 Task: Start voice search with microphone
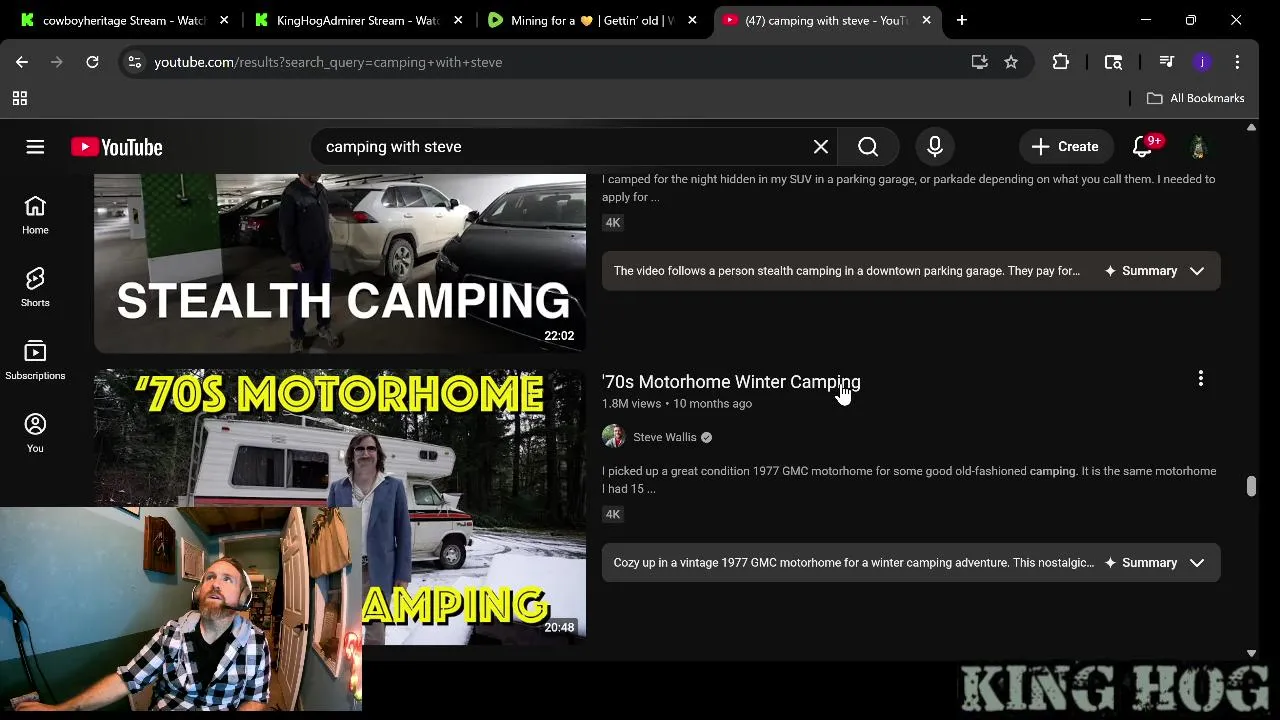pyautogui.click(x=935, y=147)
